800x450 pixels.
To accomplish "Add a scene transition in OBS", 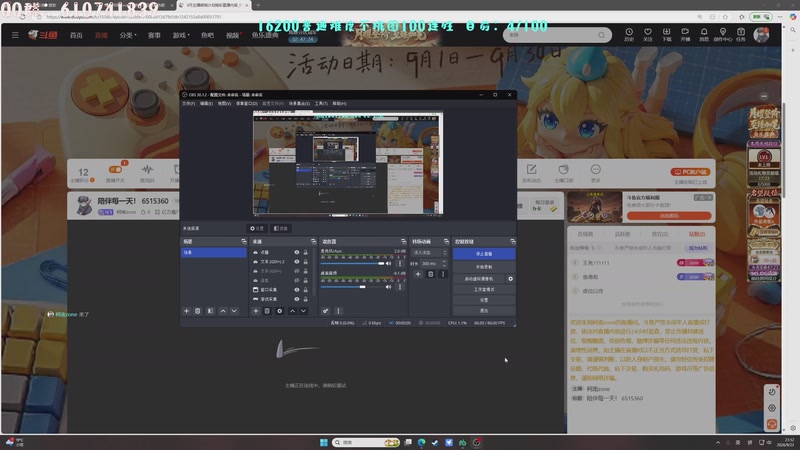I will point(418,274).
